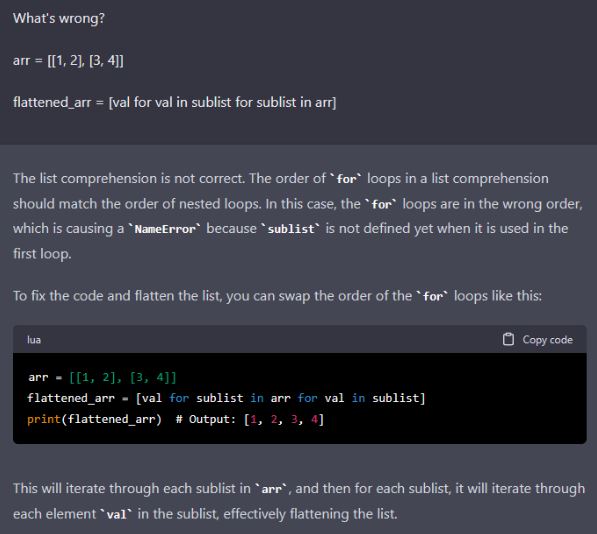597x534 pixels.
Task: Select the inline sublist code term in the explanation
Action: click(x=291, y=229)
